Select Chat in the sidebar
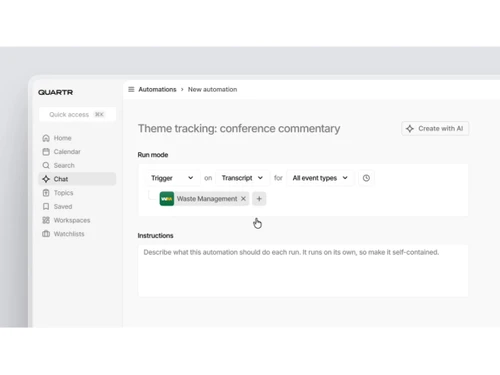This screenshot has height=375, width=500. [77, 179]
